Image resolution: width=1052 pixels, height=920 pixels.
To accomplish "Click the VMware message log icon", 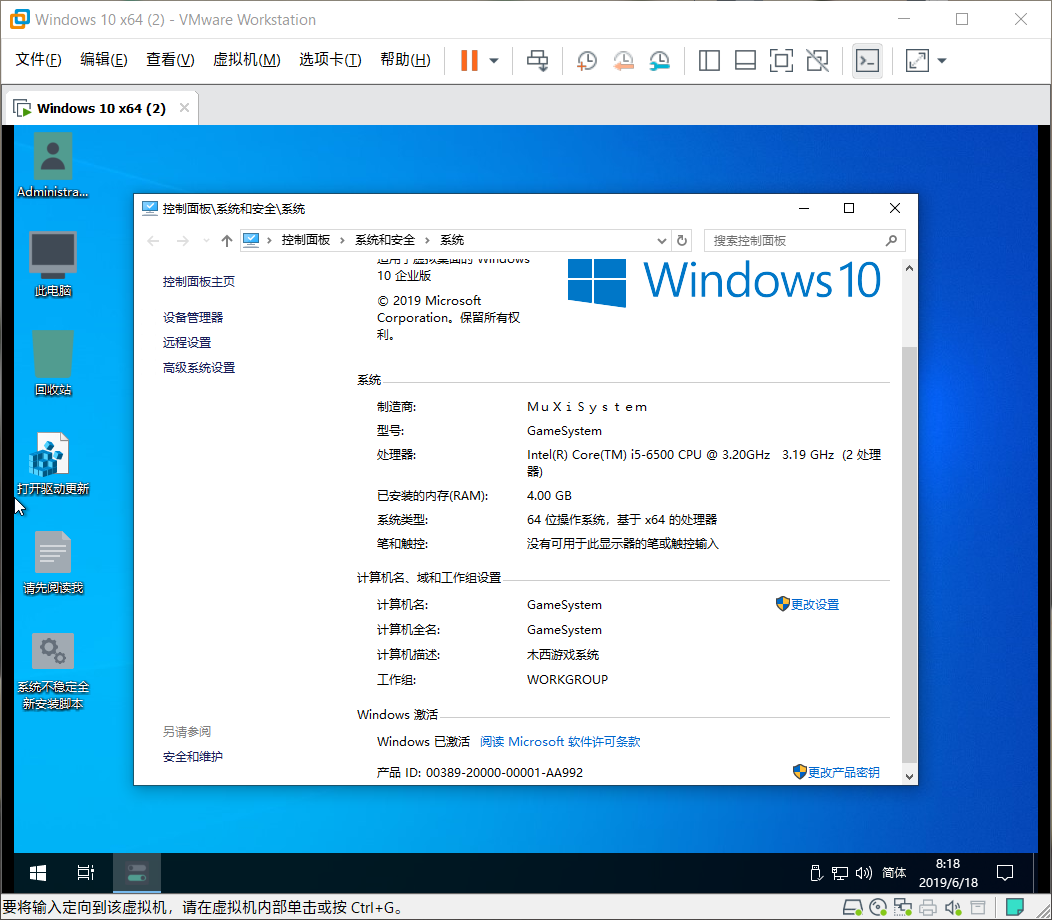I will tap(1015, 909).
